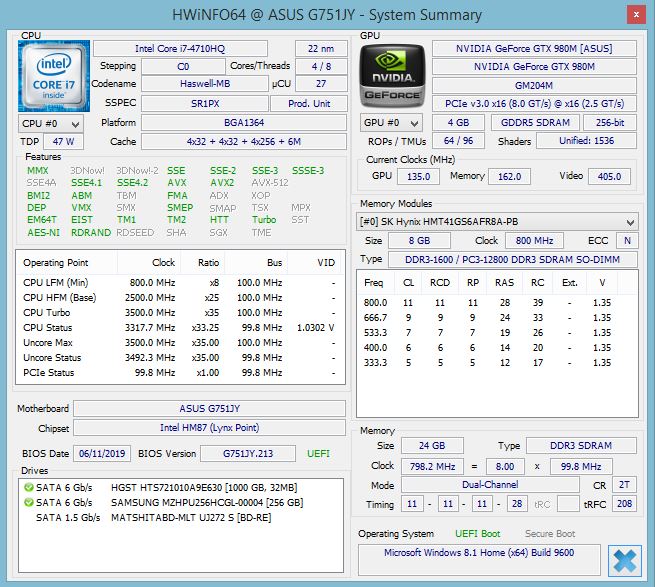Select the CPU LFM (Min) row
The image size is (655, 587).
click(180, 283)
